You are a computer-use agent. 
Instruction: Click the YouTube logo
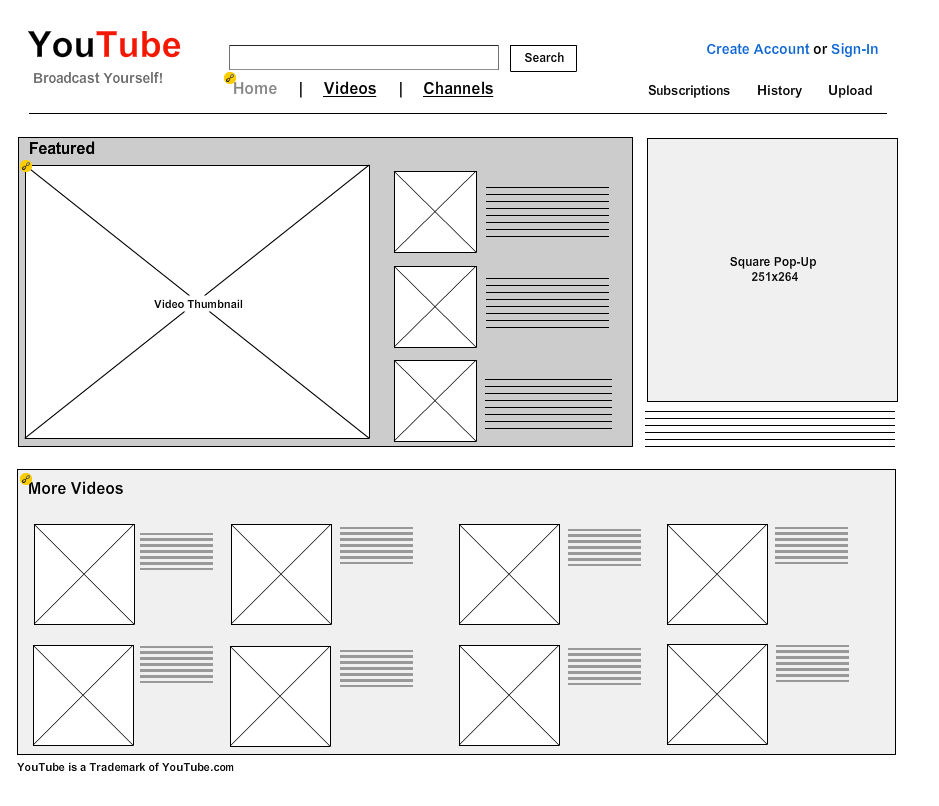[x=104, y=45]
